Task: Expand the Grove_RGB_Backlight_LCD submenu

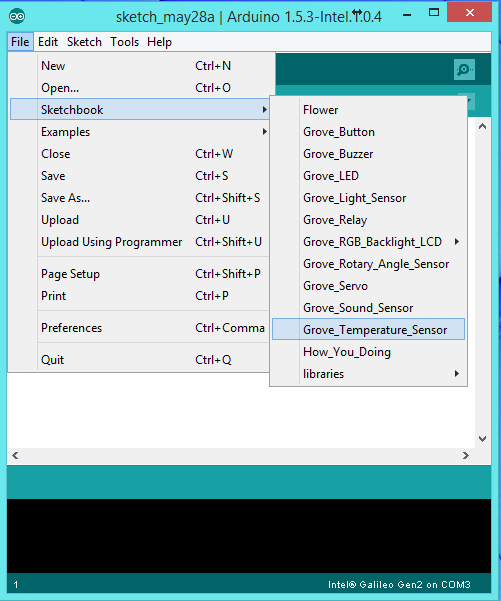Action: pyautogui.click(x=368, y=242)
